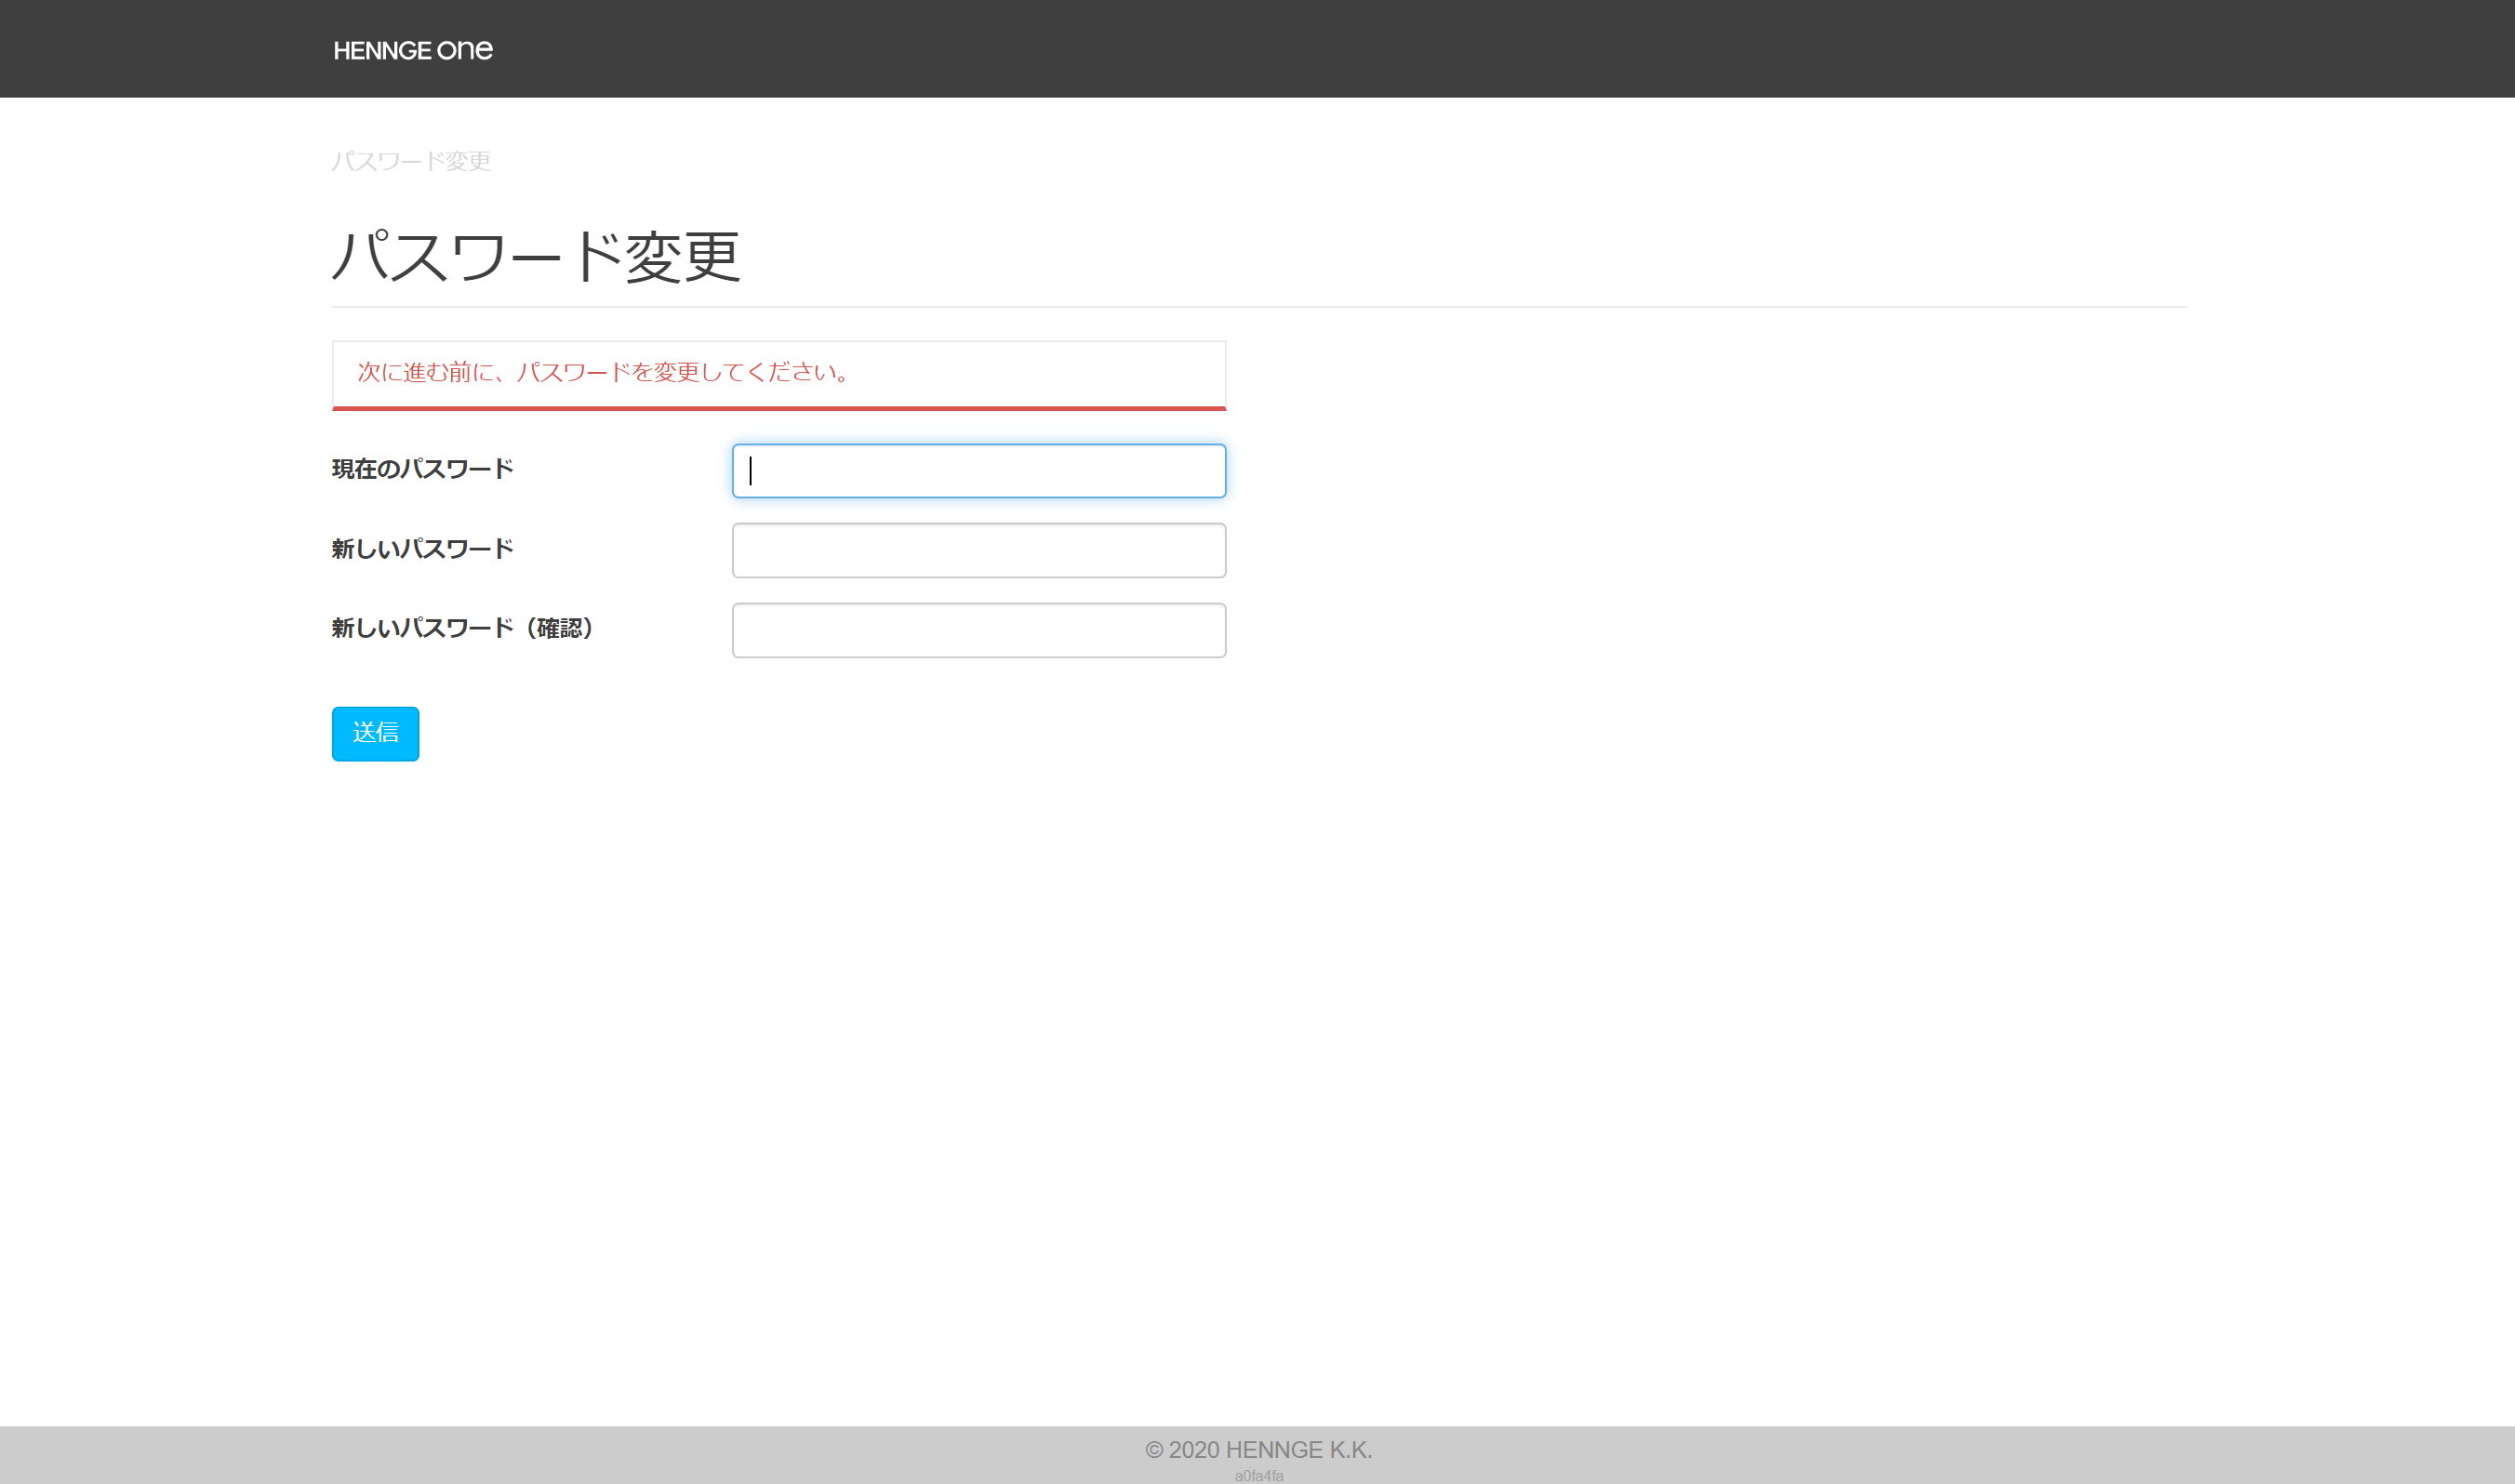Click the large パスワード変更 page heading

(536, 257)
